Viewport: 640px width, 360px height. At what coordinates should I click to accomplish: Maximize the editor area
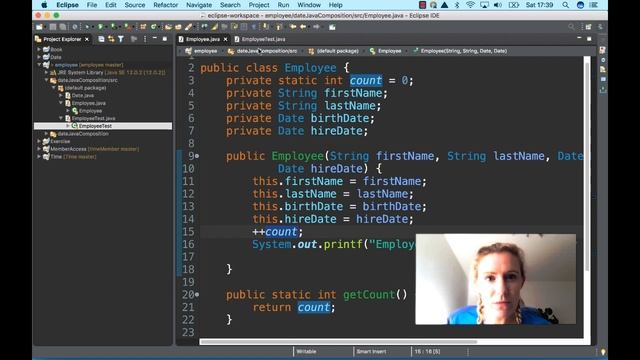589,39
